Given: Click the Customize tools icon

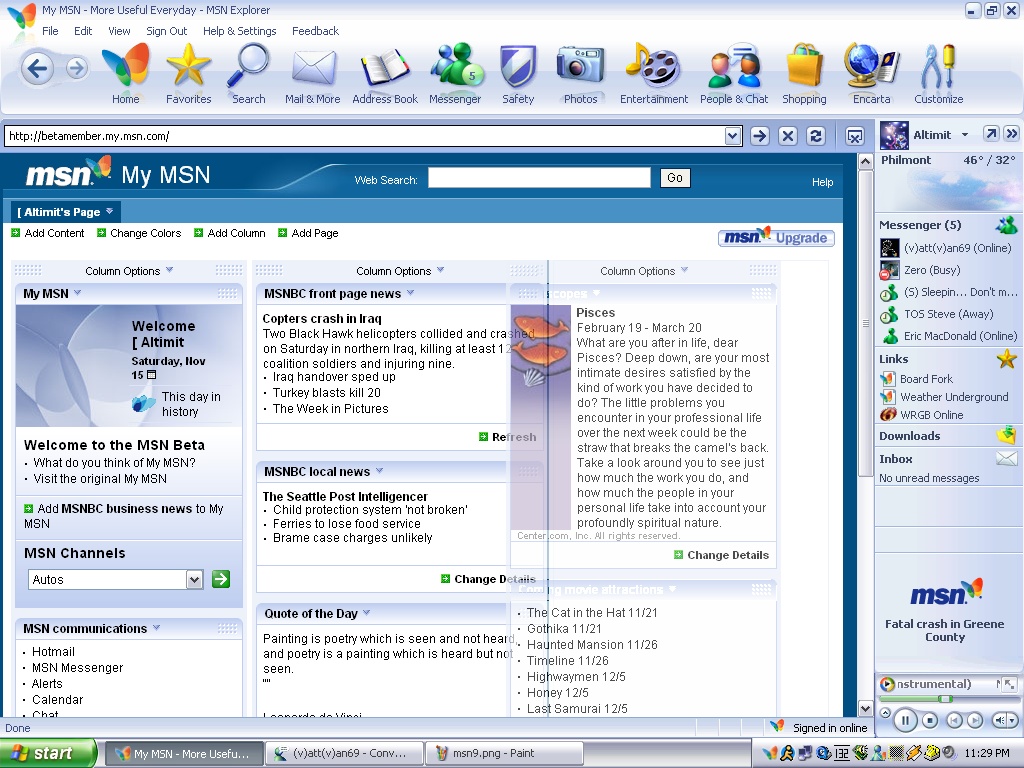Looking at the screenshot, I should (x=938, y=66).
